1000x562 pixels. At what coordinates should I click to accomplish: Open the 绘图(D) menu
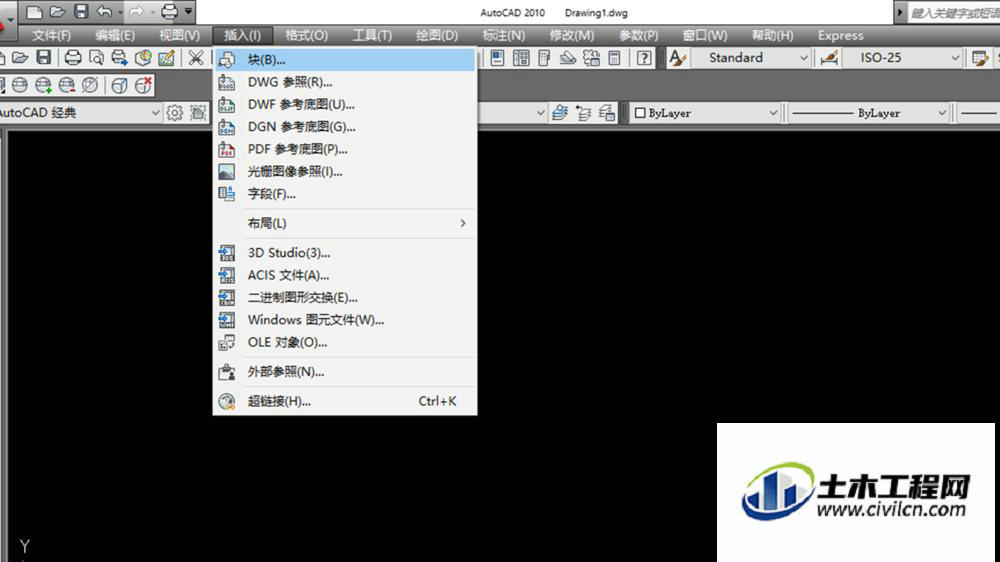coord(437,36)
